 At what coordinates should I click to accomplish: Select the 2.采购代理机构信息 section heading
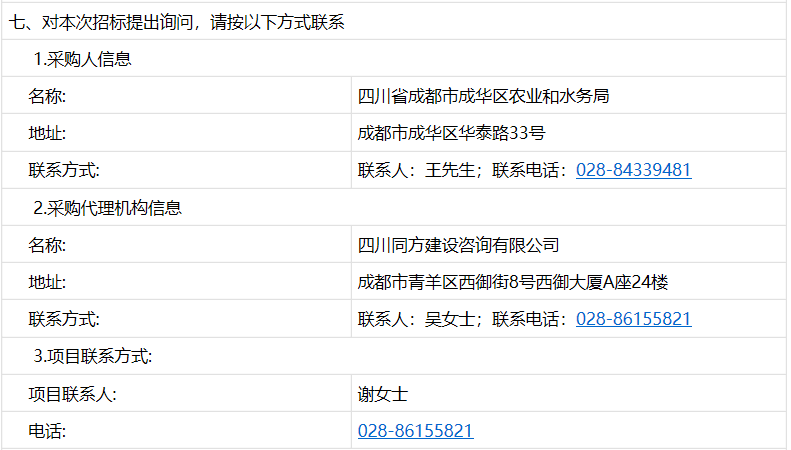[107, 208]
